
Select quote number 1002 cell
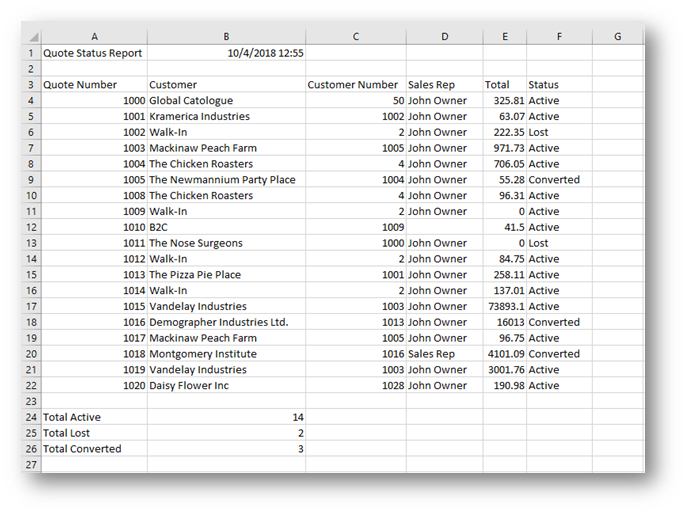94,132
